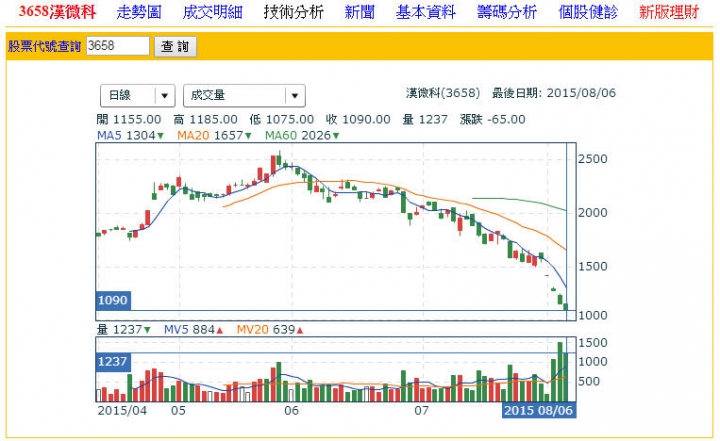
Task: Click the 漢微科(3658) chart title
Action: coord(443,93)
